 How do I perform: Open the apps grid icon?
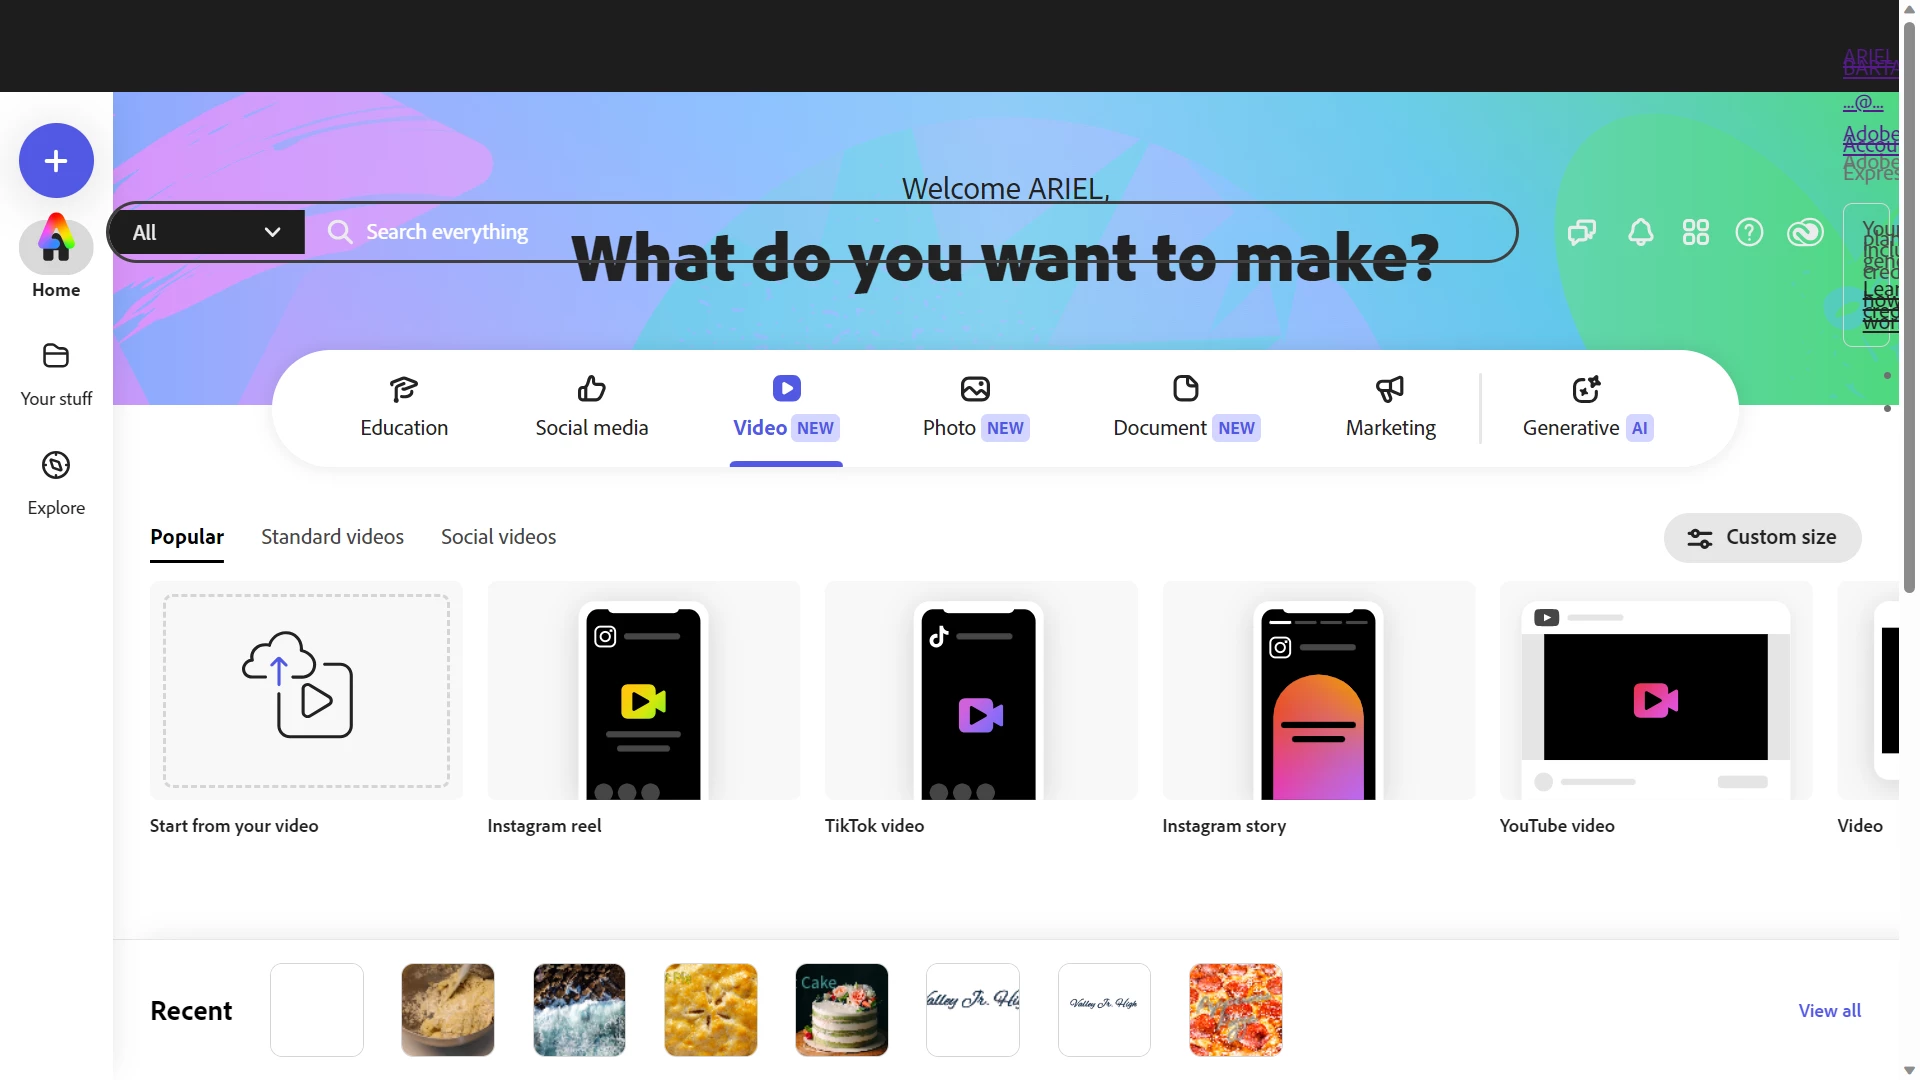pyautogui.click(x=1696, y=233)
